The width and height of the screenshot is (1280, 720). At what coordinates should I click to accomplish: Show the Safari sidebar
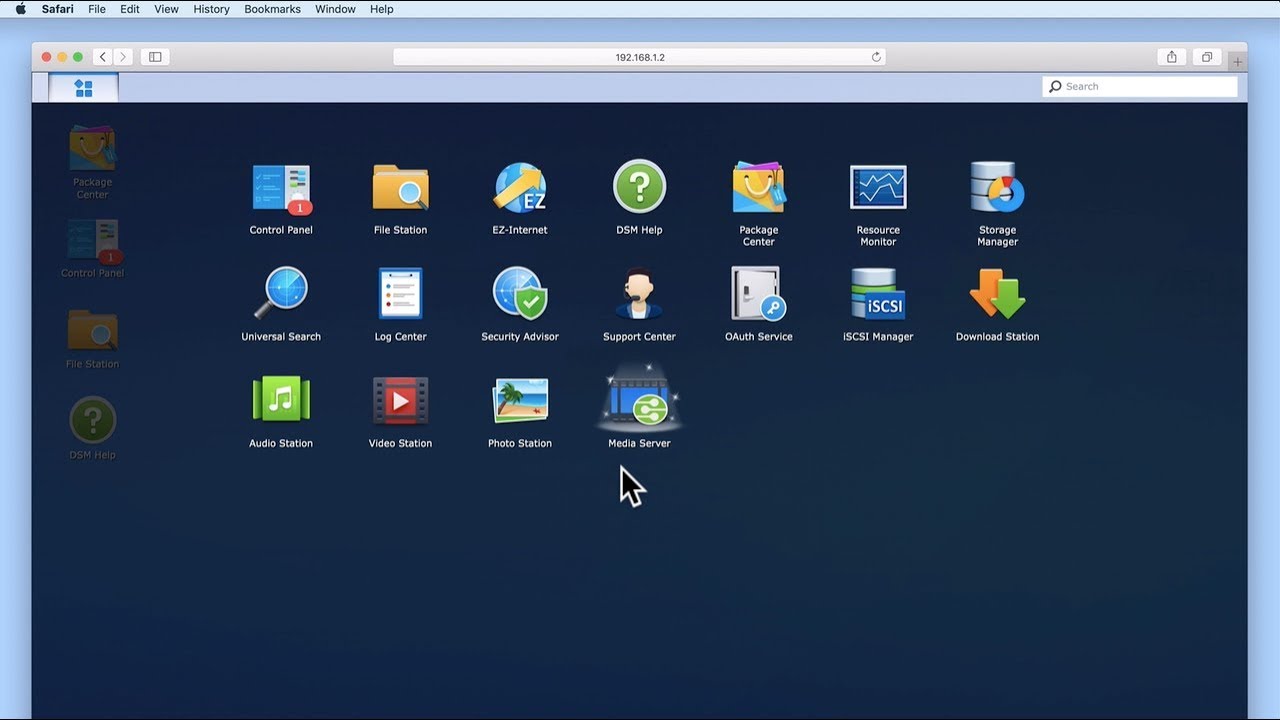pyautogui.click(x=155, y=57)
